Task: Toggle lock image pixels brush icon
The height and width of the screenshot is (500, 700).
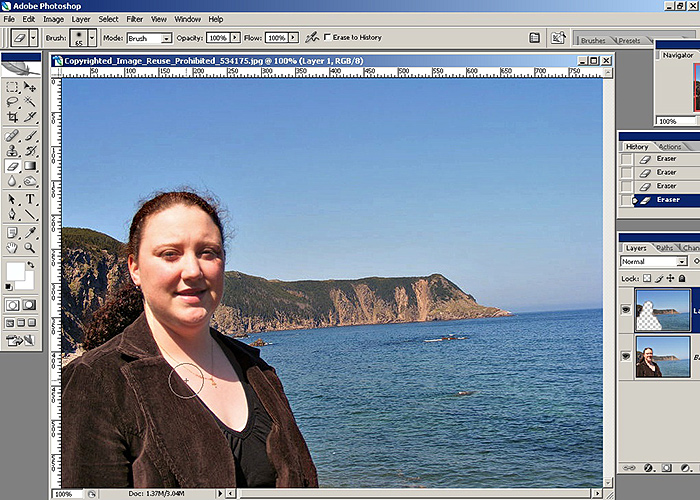Action: point(659,279)
